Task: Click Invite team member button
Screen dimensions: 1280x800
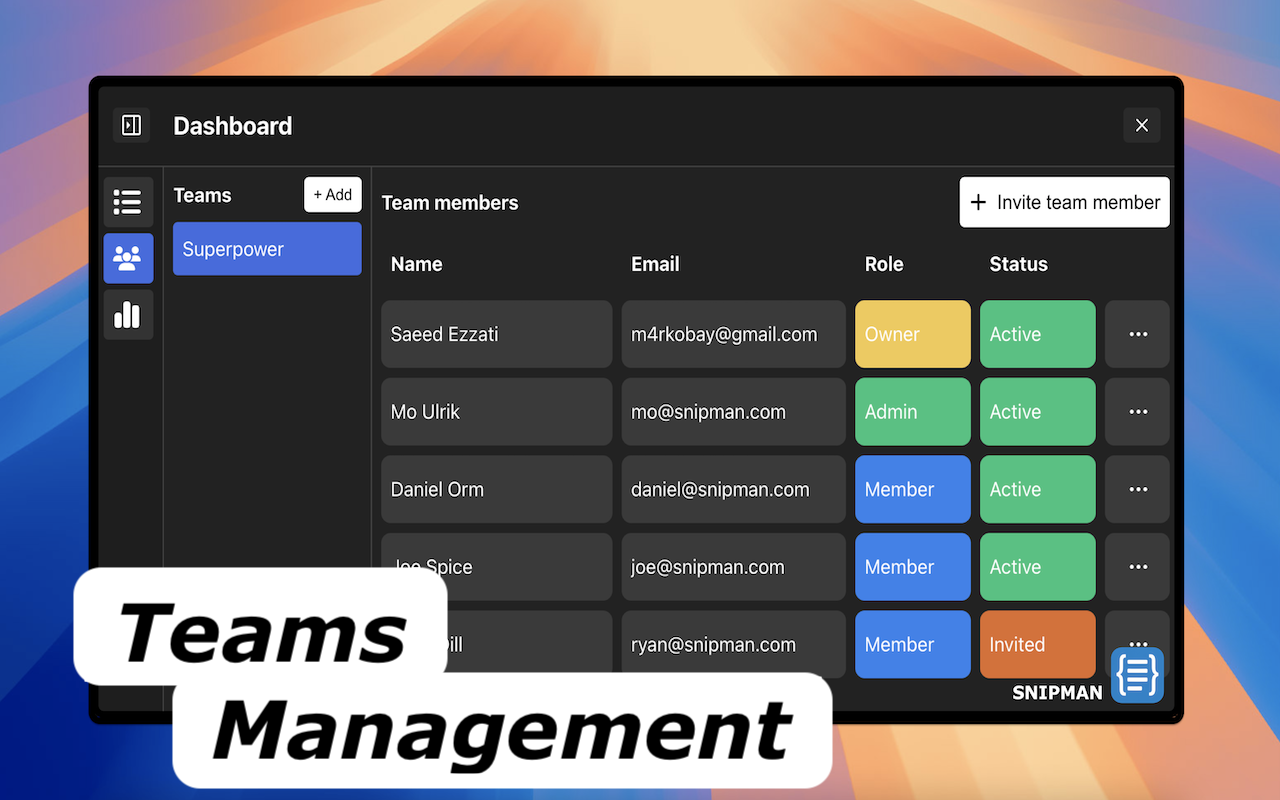Action: [1064, 202]
